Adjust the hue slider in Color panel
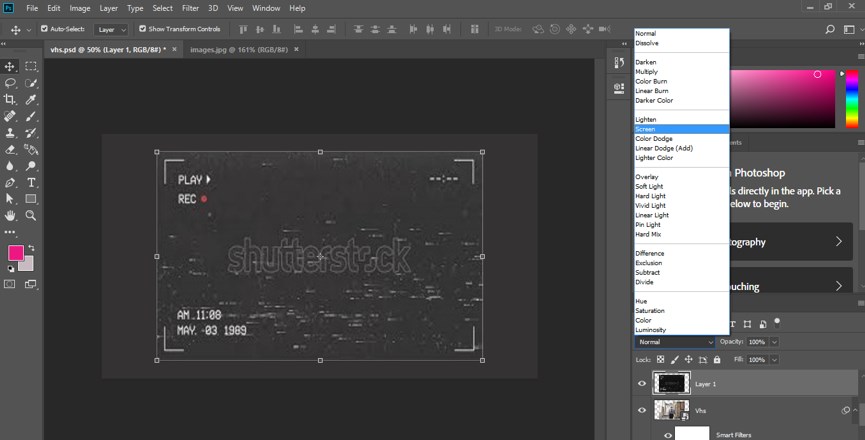865x440 pixels. tap(852, 99)
